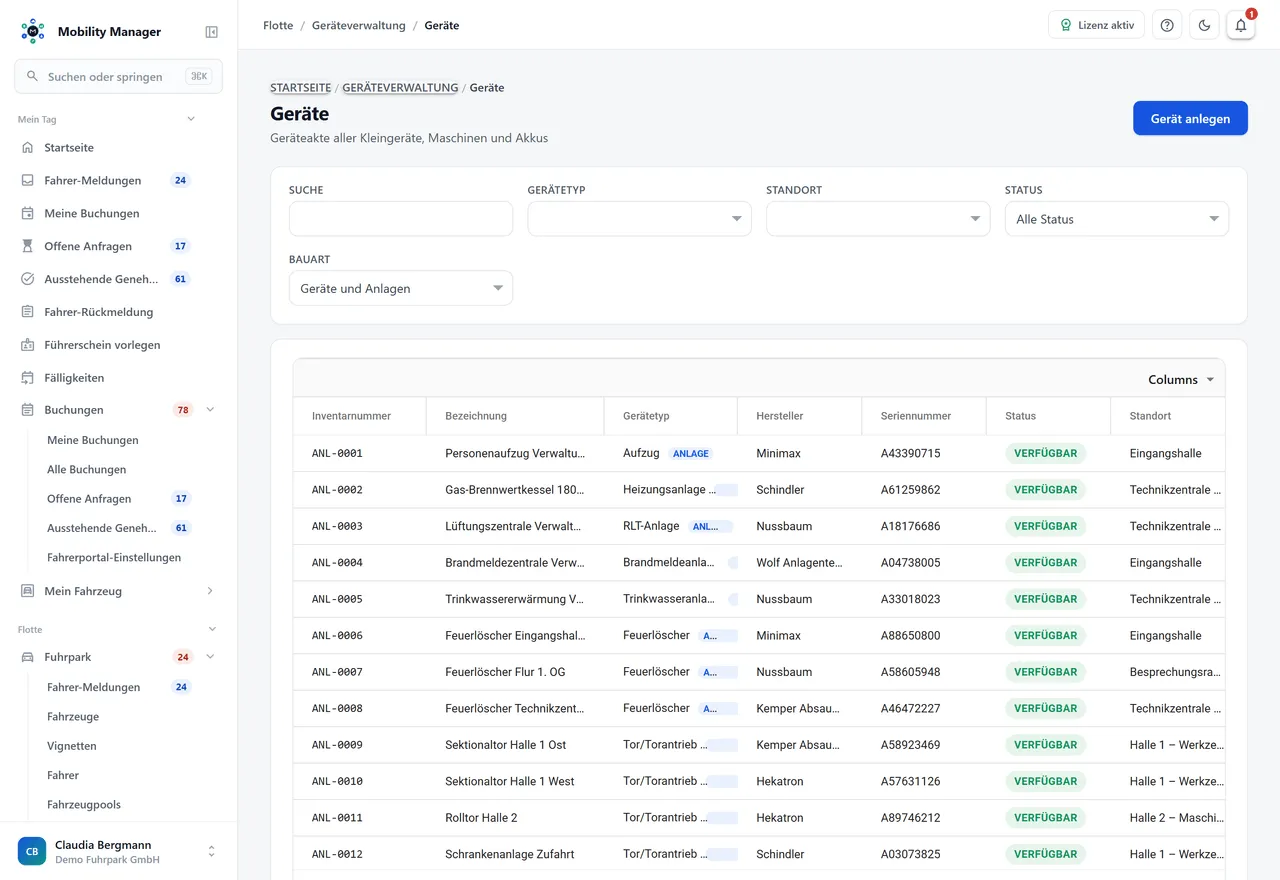
Task: Click the Gerät anlegen button
Action: [x=1190, y=118]
